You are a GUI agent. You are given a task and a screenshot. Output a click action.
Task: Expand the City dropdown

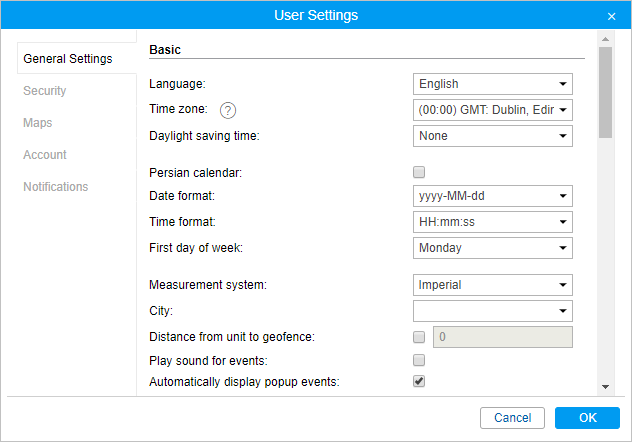pyautogui.click(x=493, y=311)
